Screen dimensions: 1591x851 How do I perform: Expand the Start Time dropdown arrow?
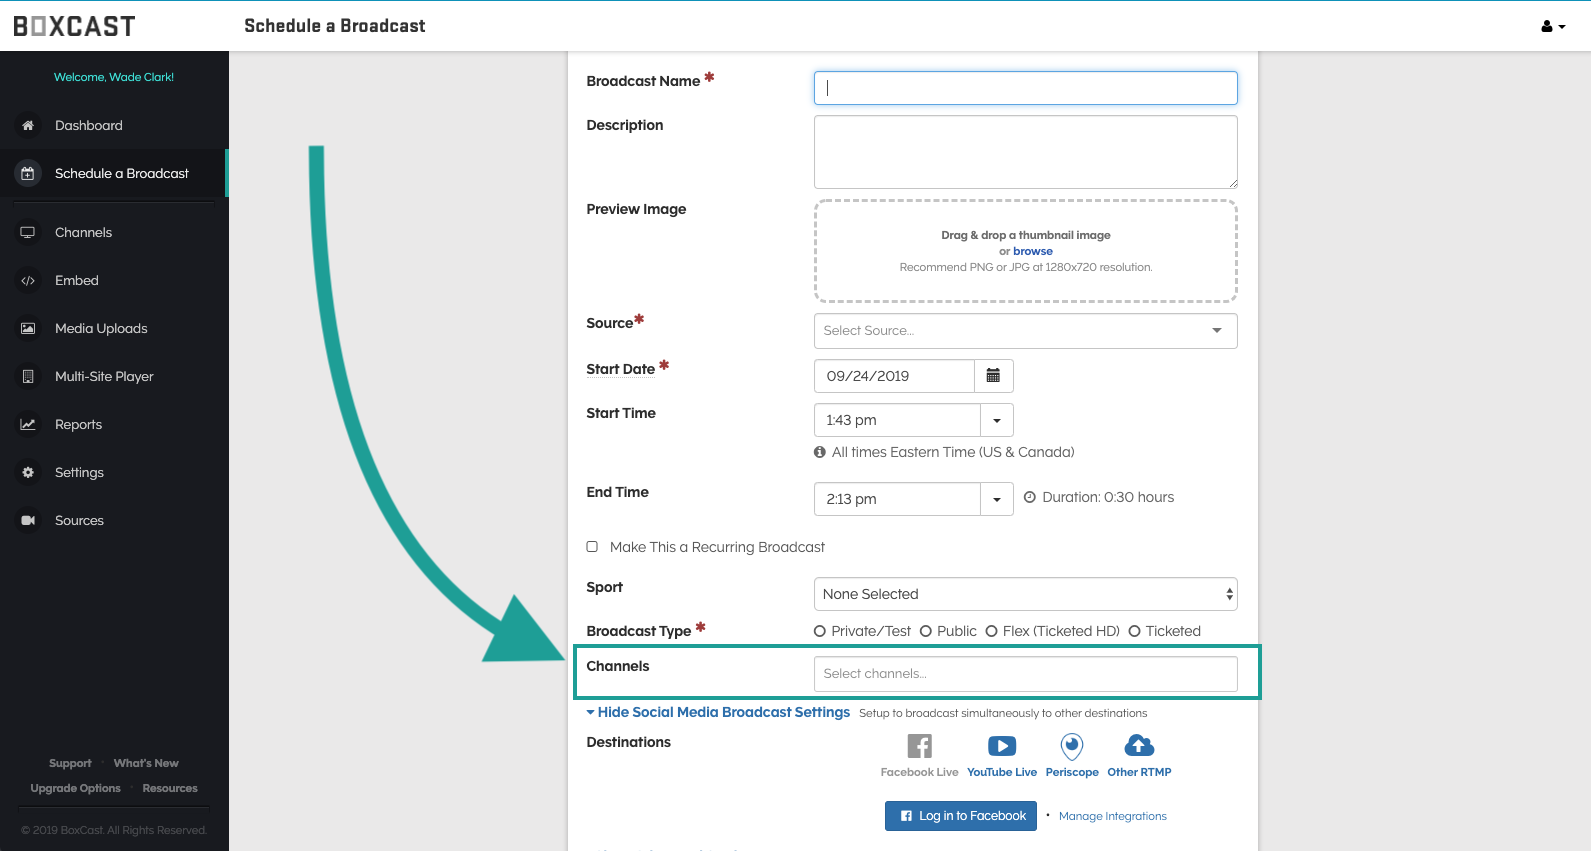[996, 420]
